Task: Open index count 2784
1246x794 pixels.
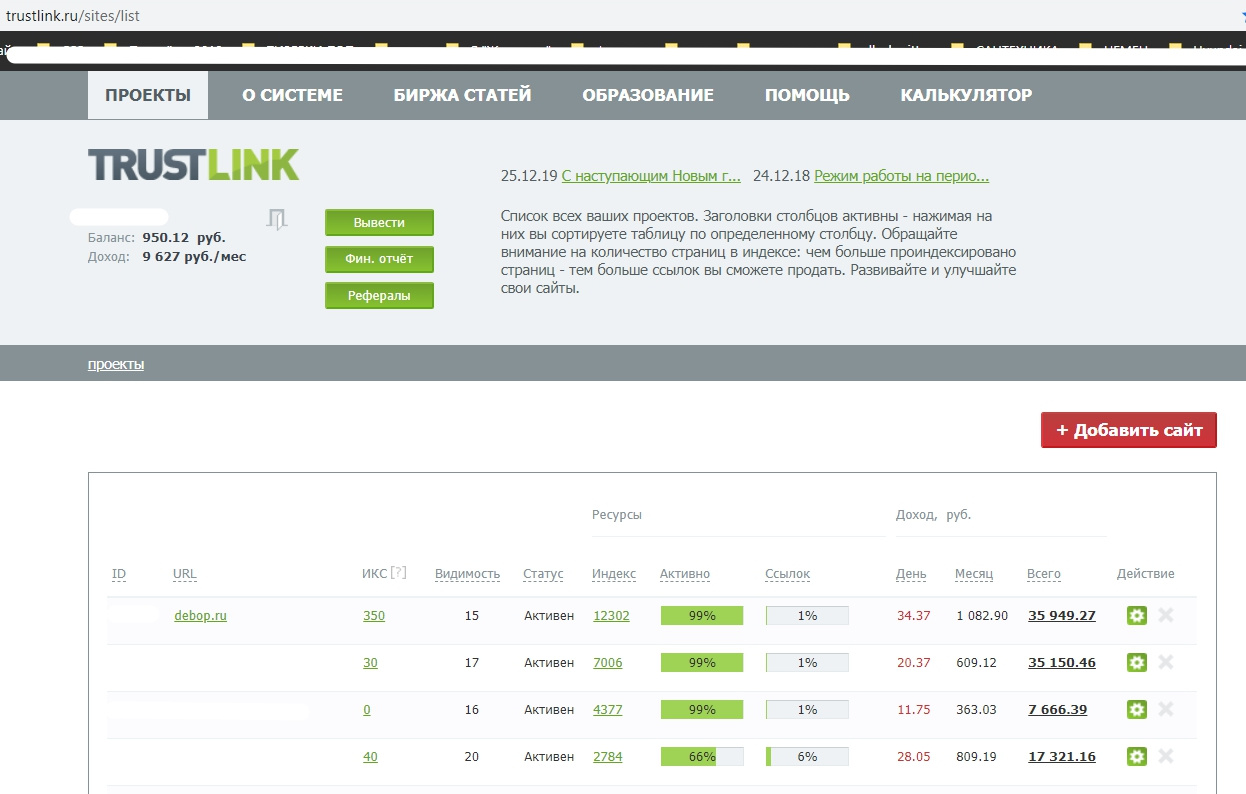Action: click(608, 757)
